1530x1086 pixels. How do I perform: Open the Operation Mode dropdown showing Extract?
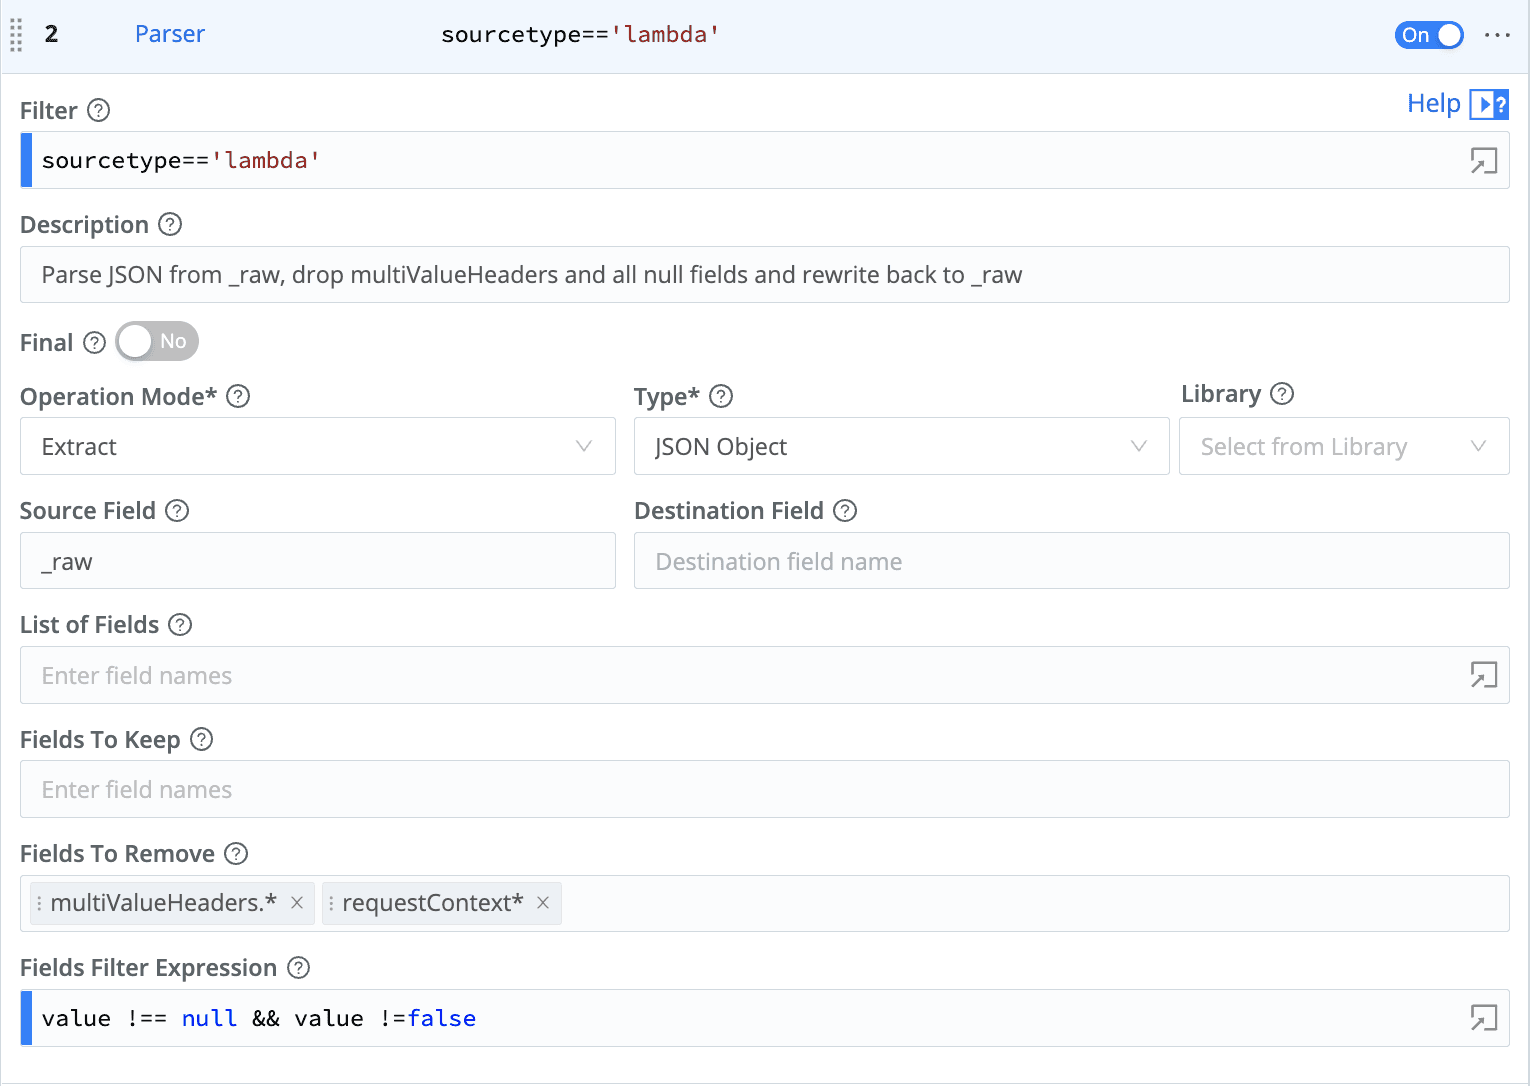click(x=317, y=447)
